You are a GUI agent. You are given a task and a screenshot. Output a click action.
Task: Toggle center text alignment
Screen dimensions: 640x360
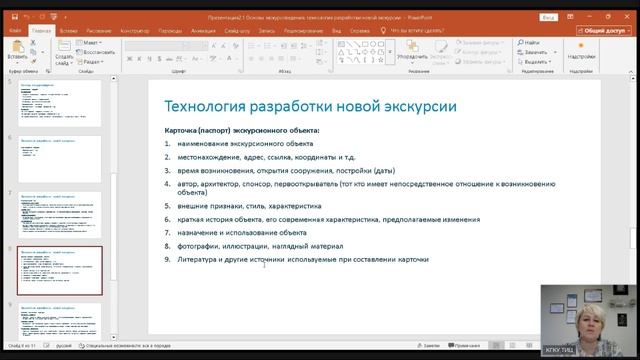(261, 59)
